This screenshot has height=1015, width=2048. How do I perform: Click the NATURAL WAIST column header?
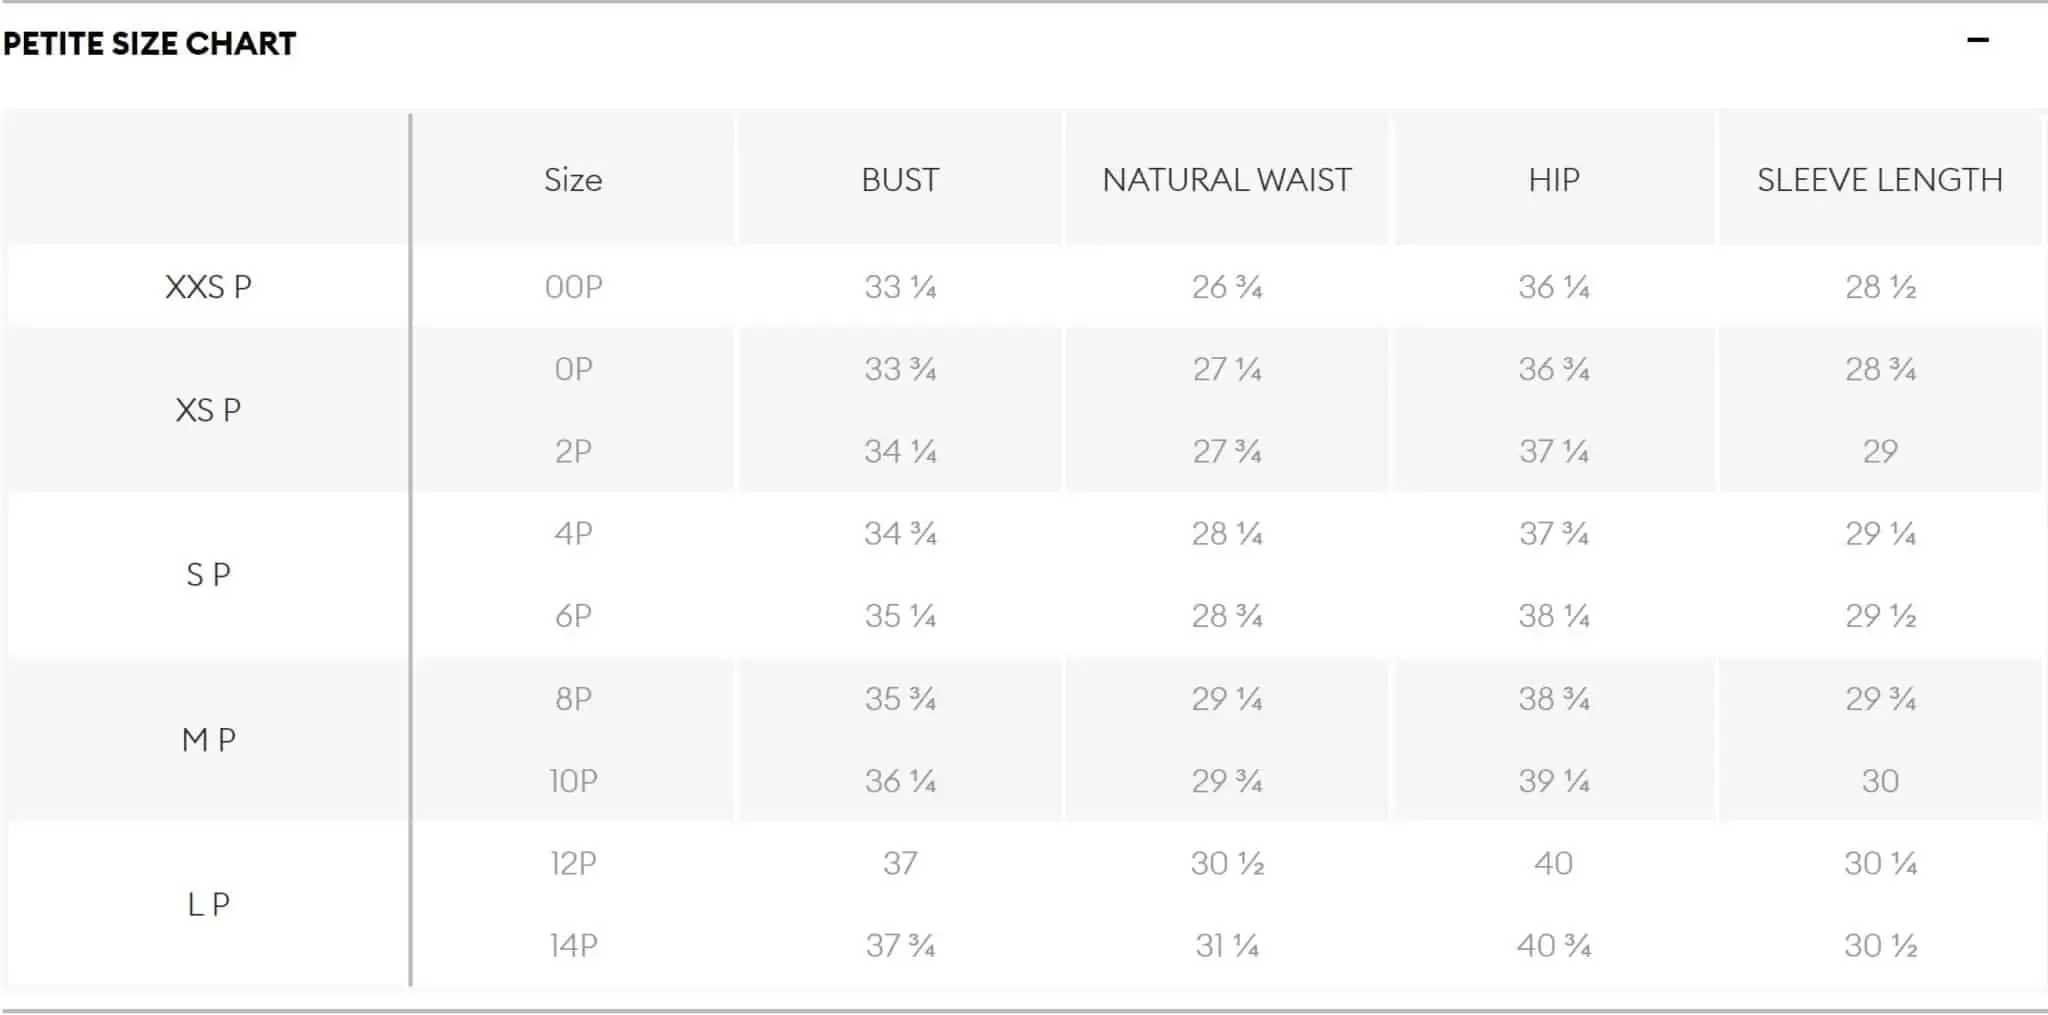click(1227, 180)
